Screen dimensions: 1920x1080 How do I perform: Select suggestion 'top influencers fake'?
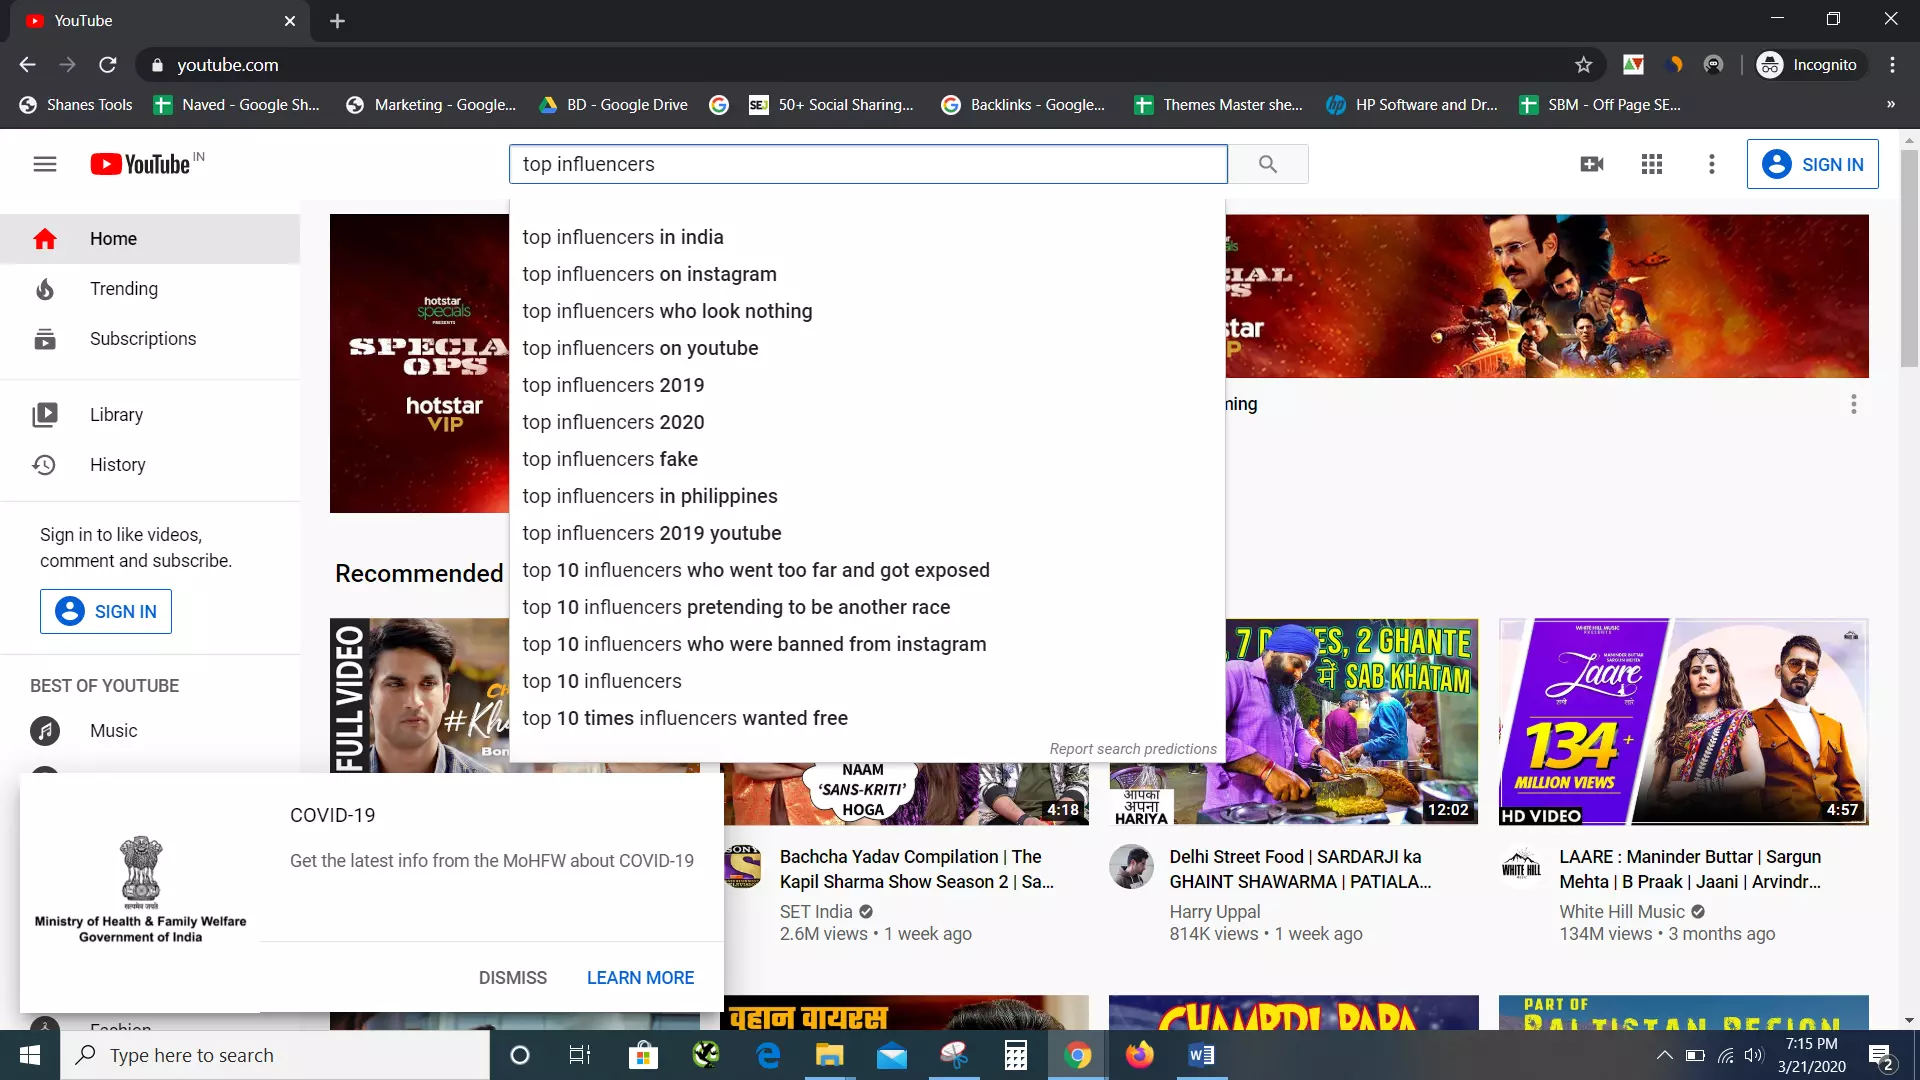click(867, 459)
